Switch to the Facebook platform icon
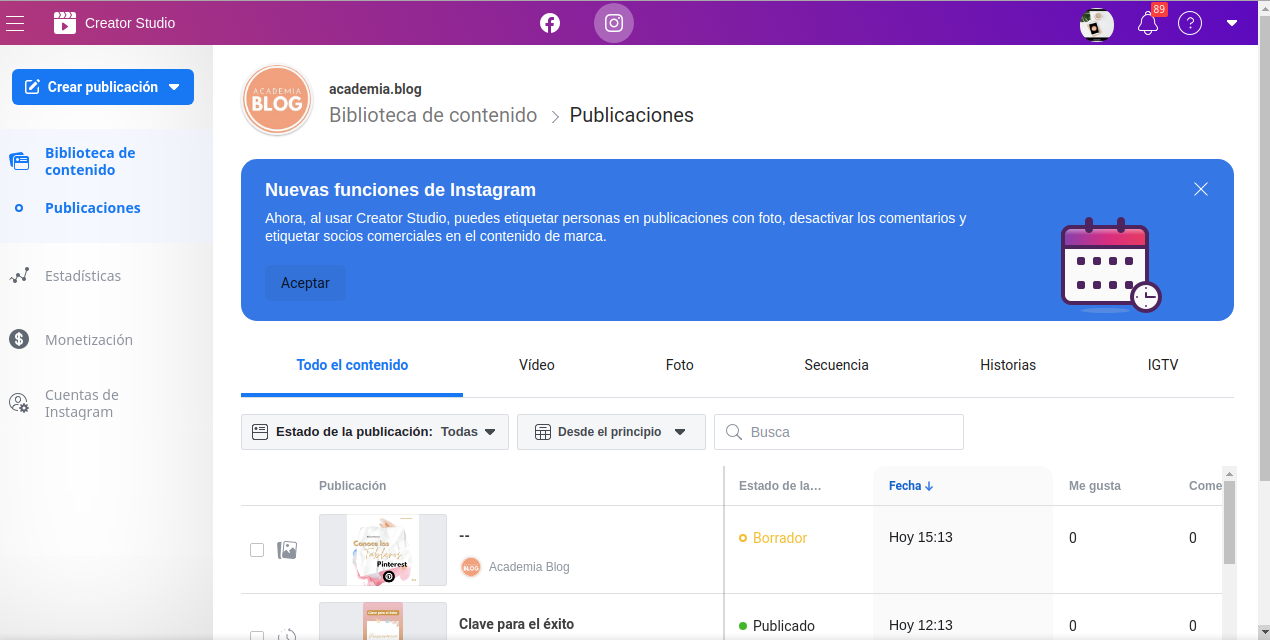The image size is (1270, 640). tap(550, 23)
